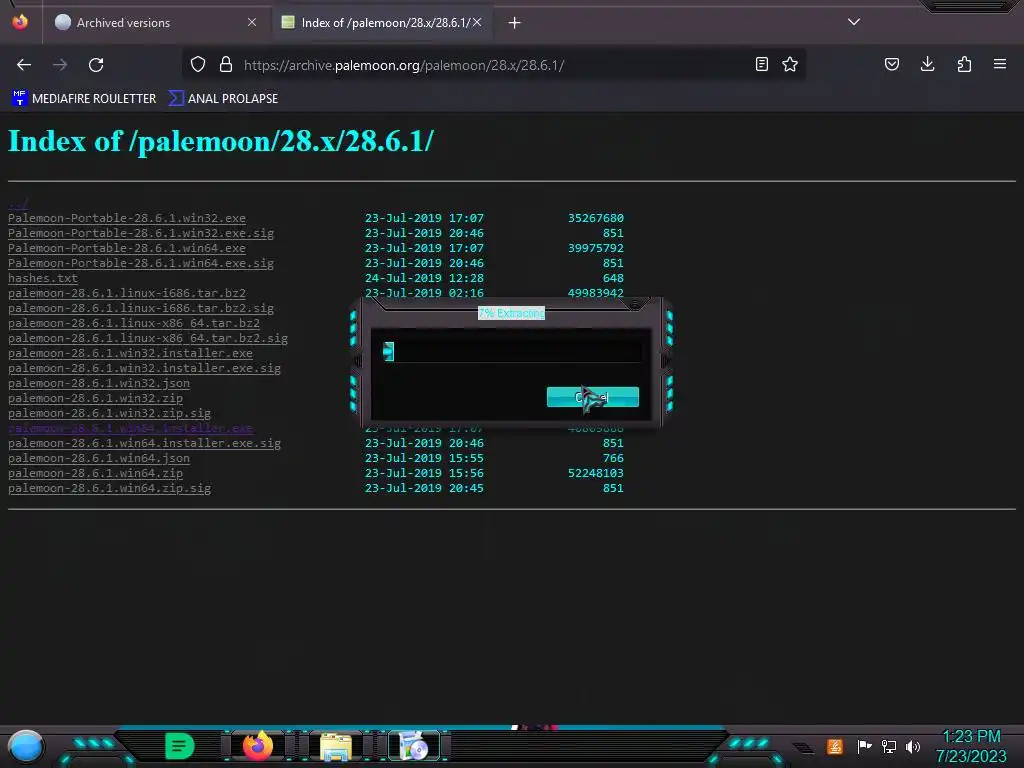This screenshot has width=1024, height=768.
Task: Click the 35267680 file size value
Action: tap(596, 218)
